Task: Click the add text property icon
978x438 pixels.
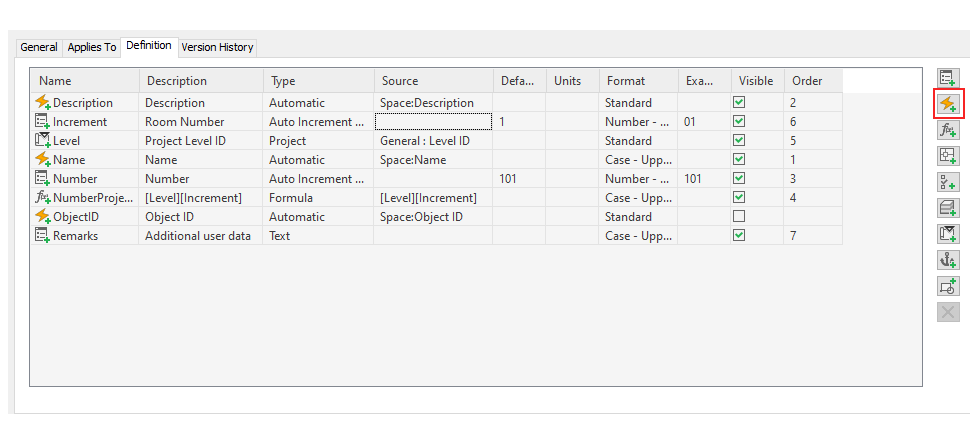Action: (x=948, y=77)
